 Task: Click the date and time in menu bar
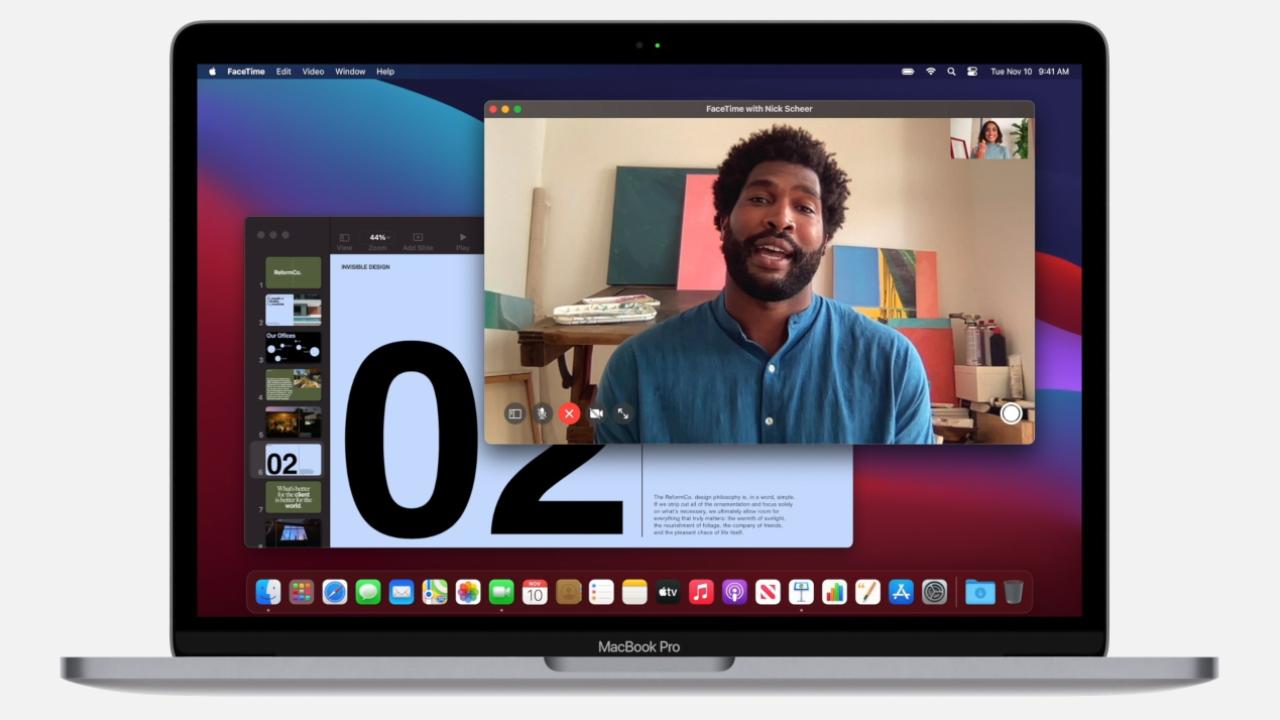point(1029,72)
